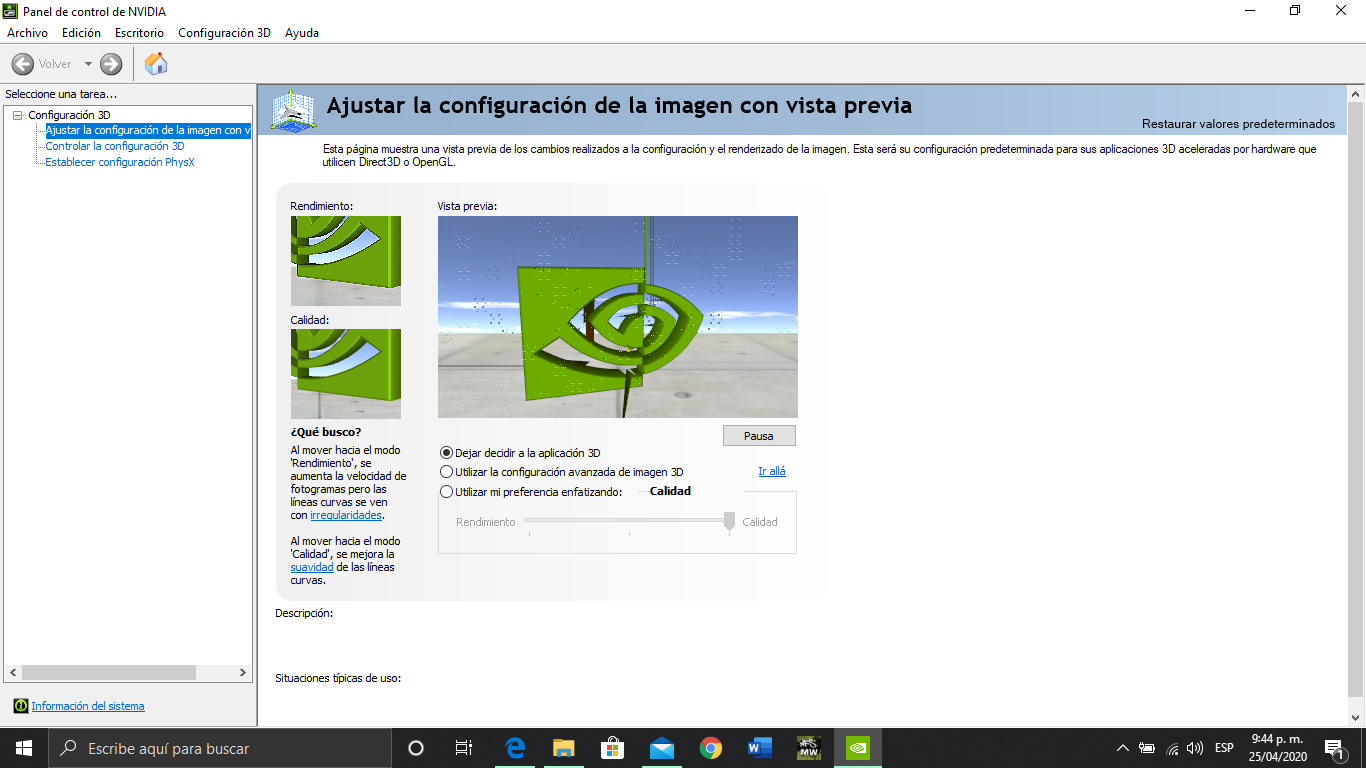Open the Ayuda menu
This screenshot has width=1366, height=768.
[302, 33]
